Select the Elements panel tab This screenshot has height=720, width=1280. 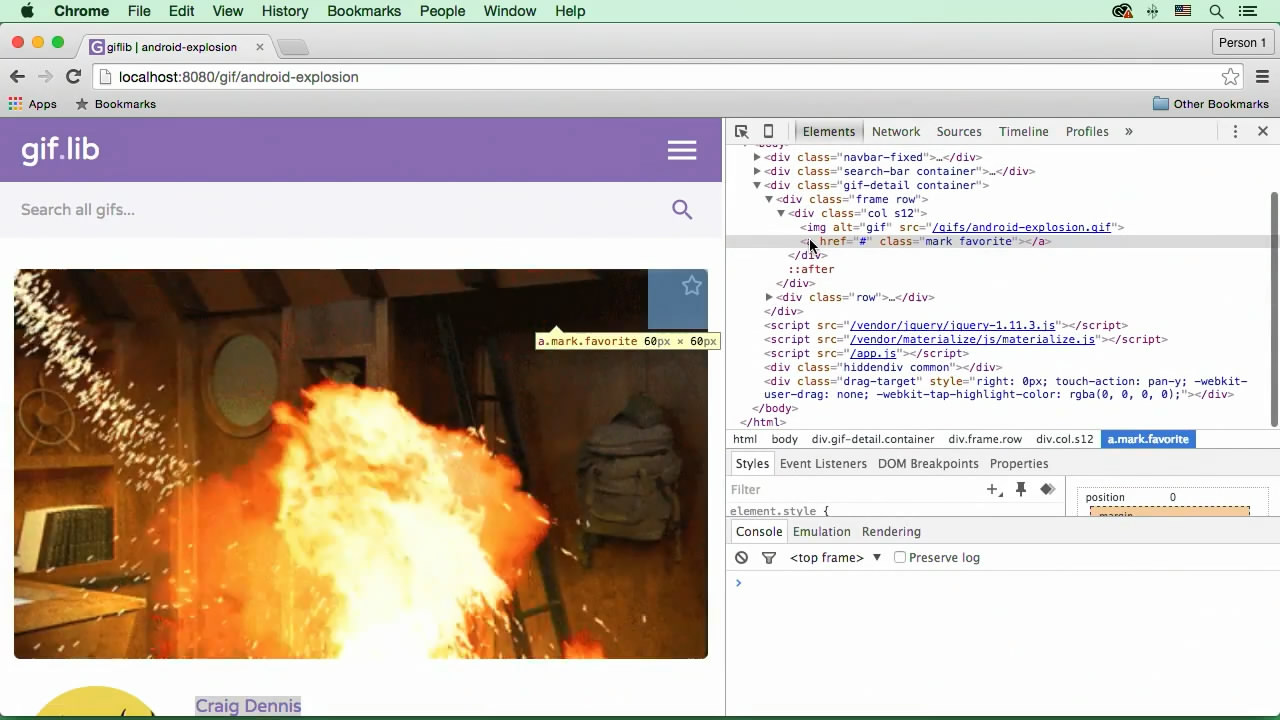(828, 131)
